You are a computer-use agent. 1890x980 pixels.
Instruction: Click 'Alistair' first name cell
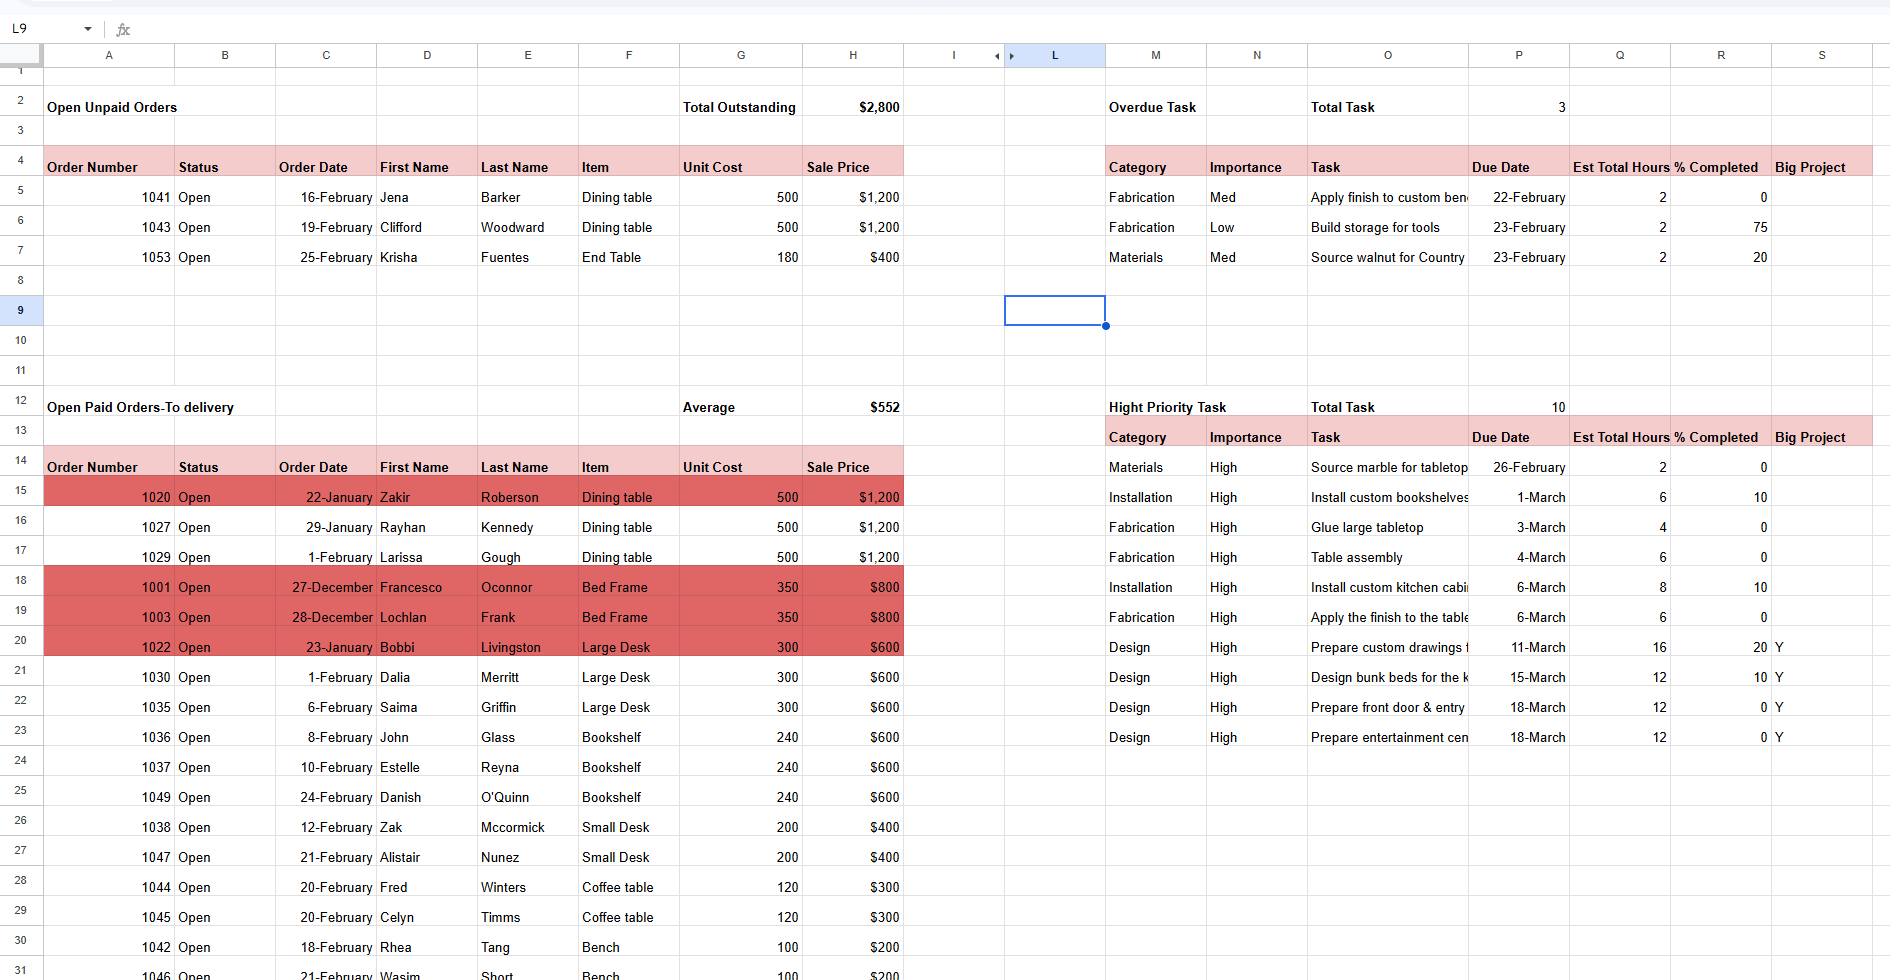[427, 851]
